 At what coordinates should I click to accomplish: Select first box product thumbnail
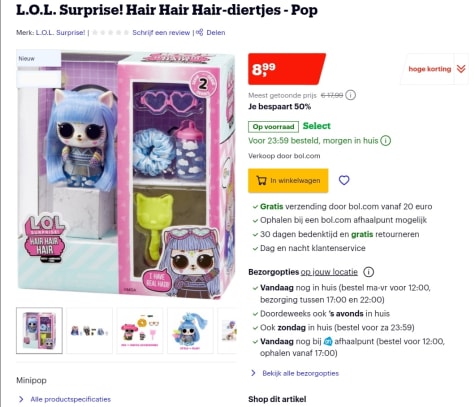(39, 330)
